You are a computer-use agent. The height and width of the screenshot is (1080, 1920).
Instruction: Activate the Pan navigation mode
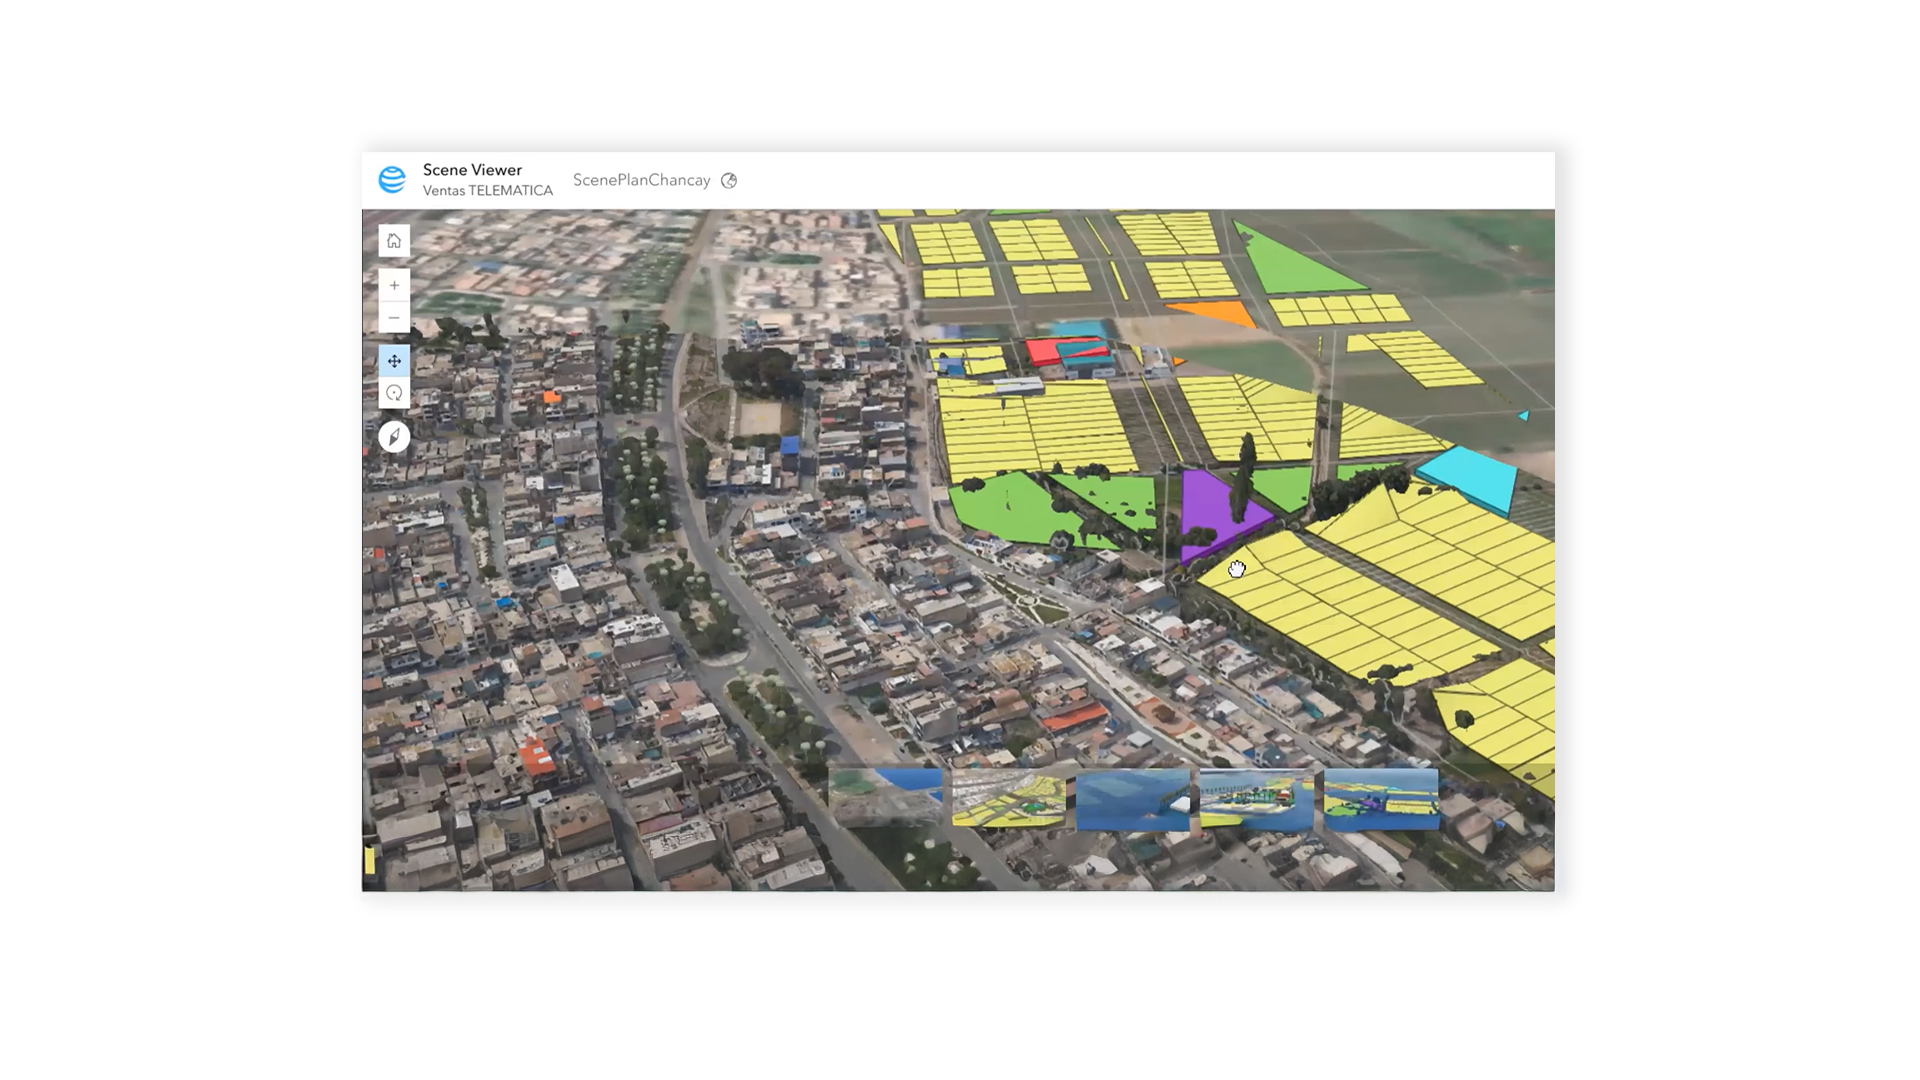[394, 361]
